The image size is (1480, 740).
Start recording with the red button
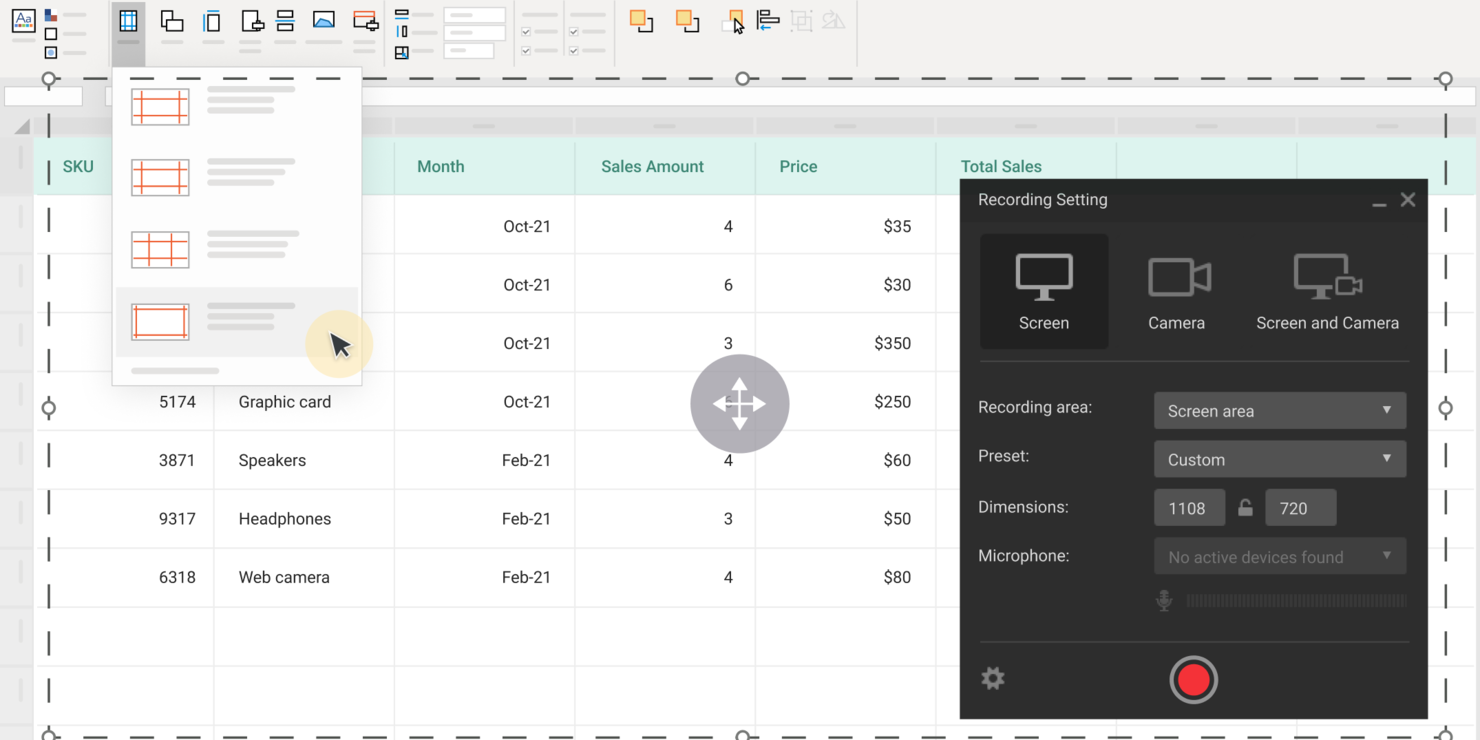(1194, 680)
